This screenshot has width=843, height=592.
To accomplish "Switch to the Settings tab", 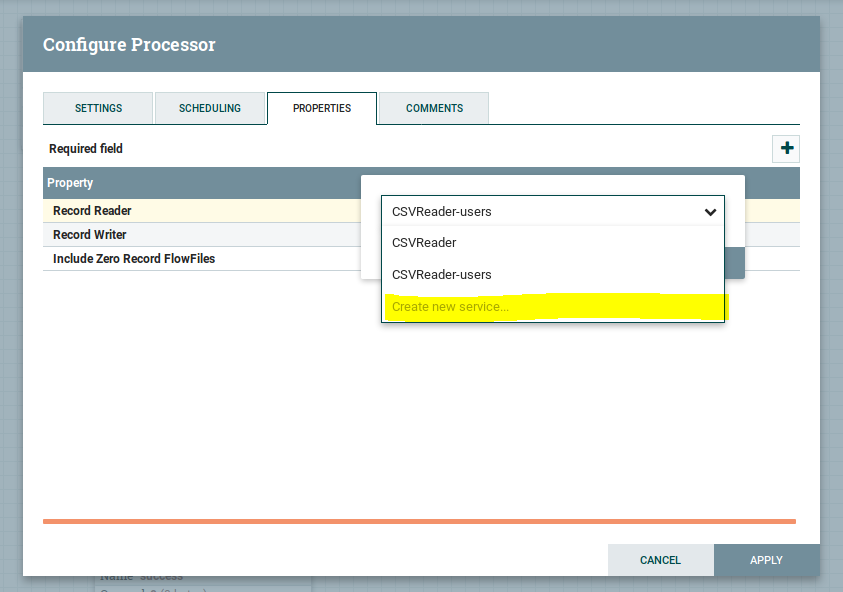I will tap(98, 108).
